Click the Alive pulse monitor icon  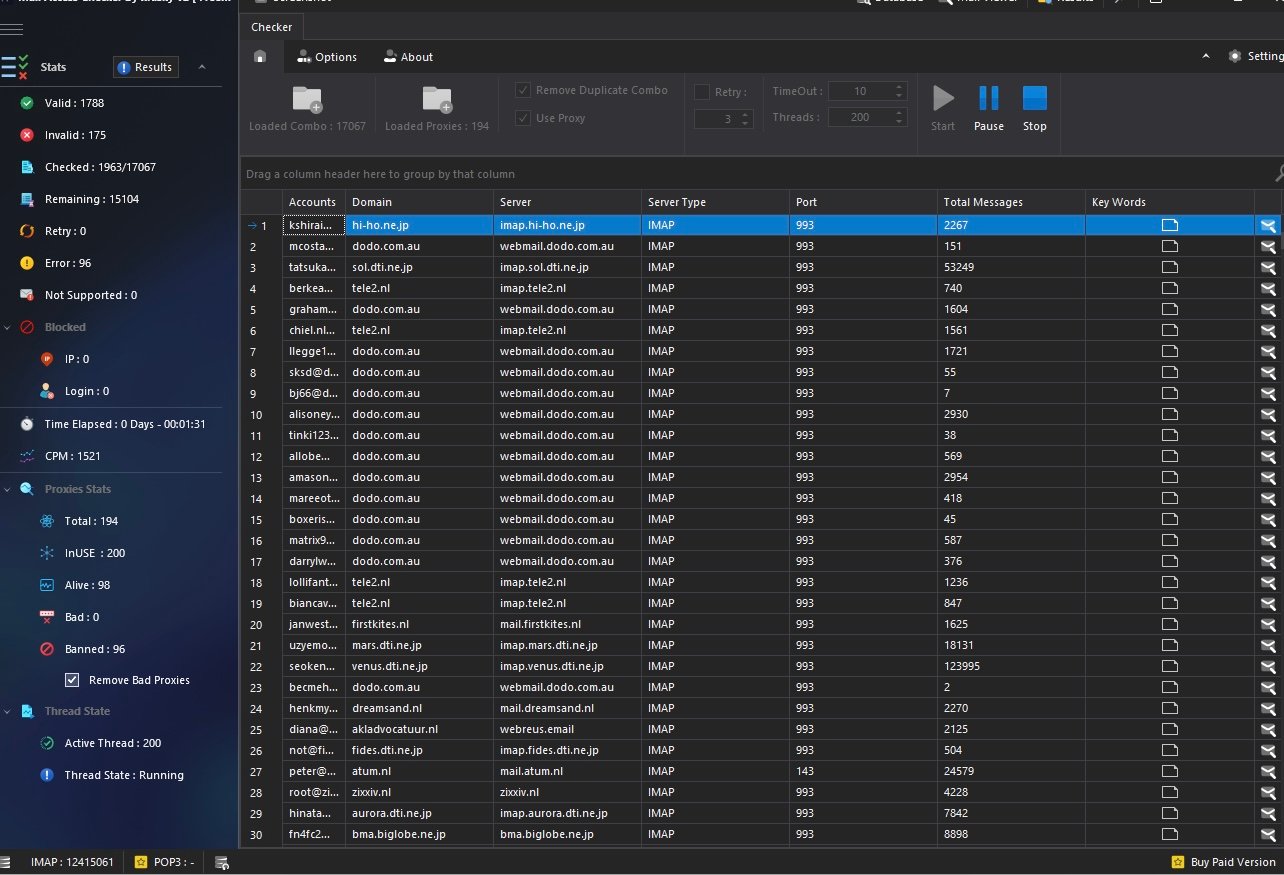47,585
